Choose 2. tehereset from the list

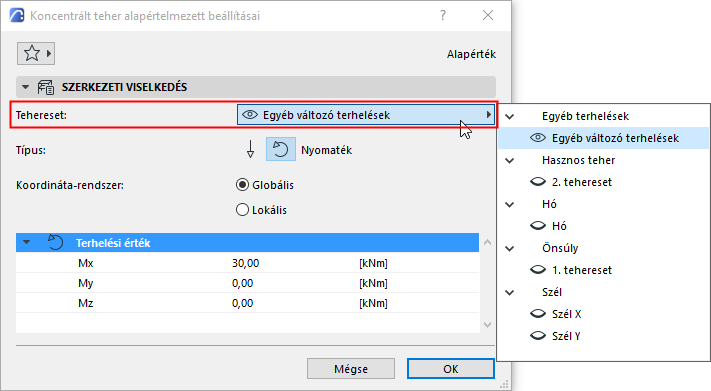[582, 182]
